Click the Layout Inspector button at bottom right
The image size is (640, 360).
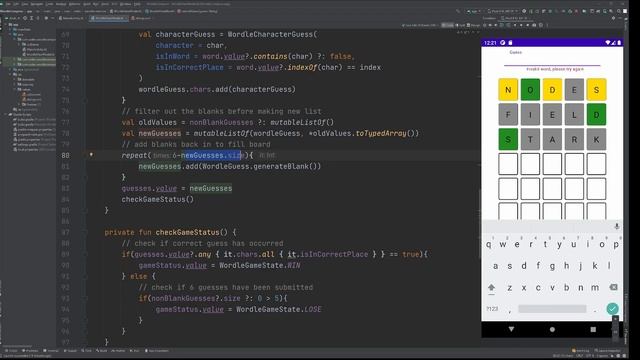click(606, 351)
